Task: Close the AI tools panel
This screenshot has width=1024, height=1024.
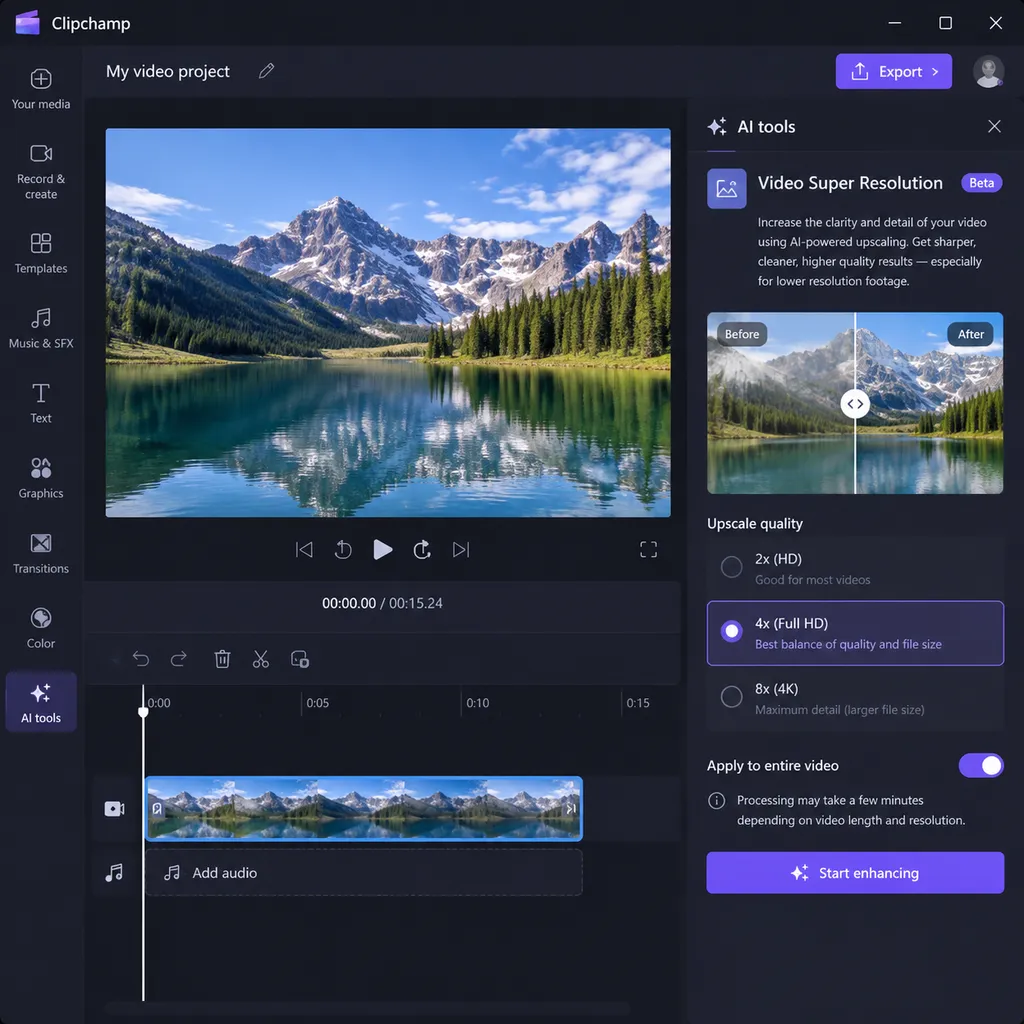Action: tap(994, 126)
